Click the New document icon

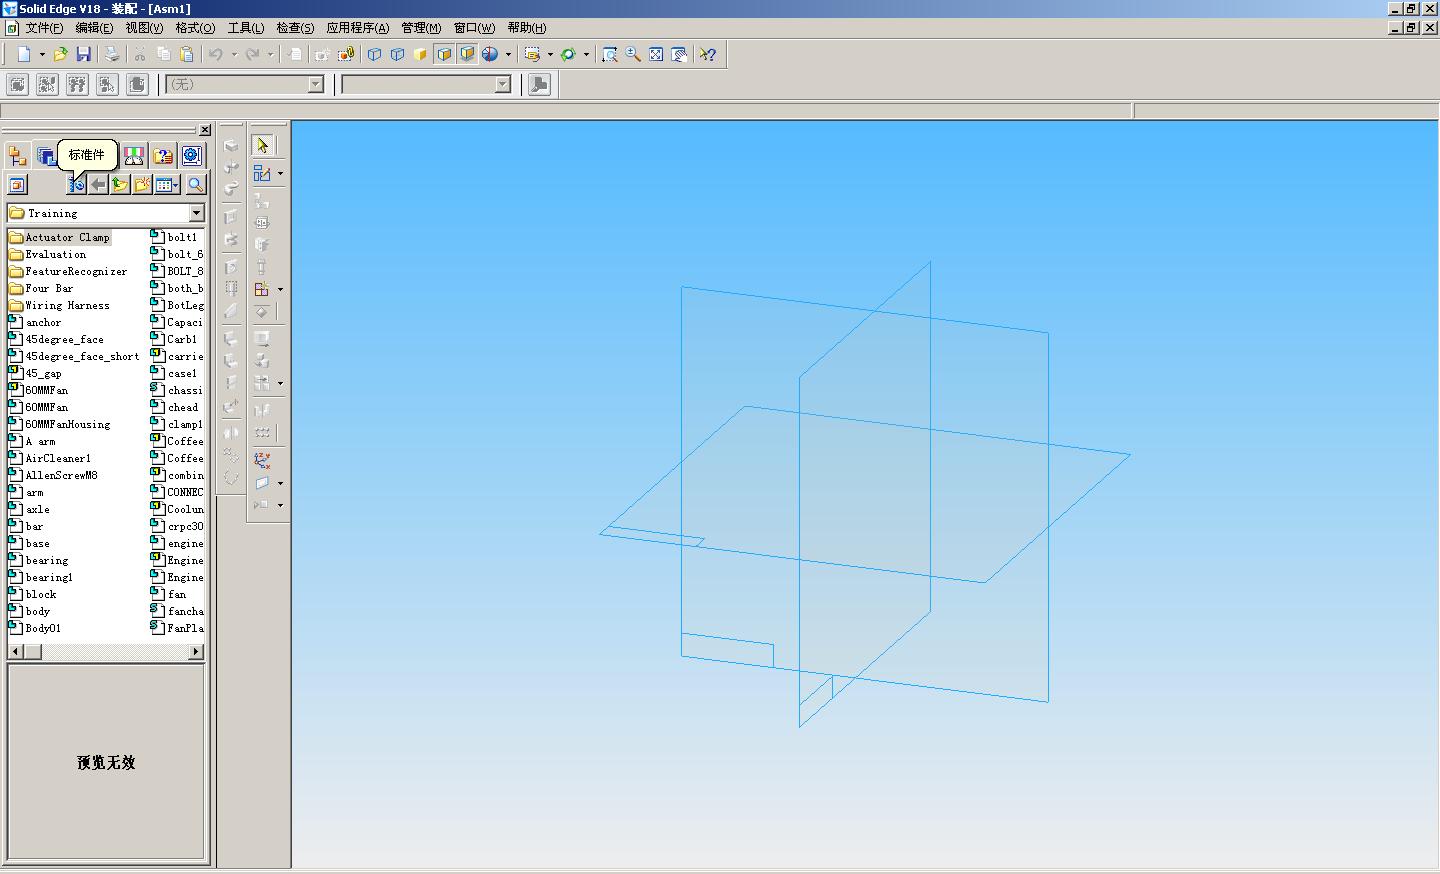point(24,54)
